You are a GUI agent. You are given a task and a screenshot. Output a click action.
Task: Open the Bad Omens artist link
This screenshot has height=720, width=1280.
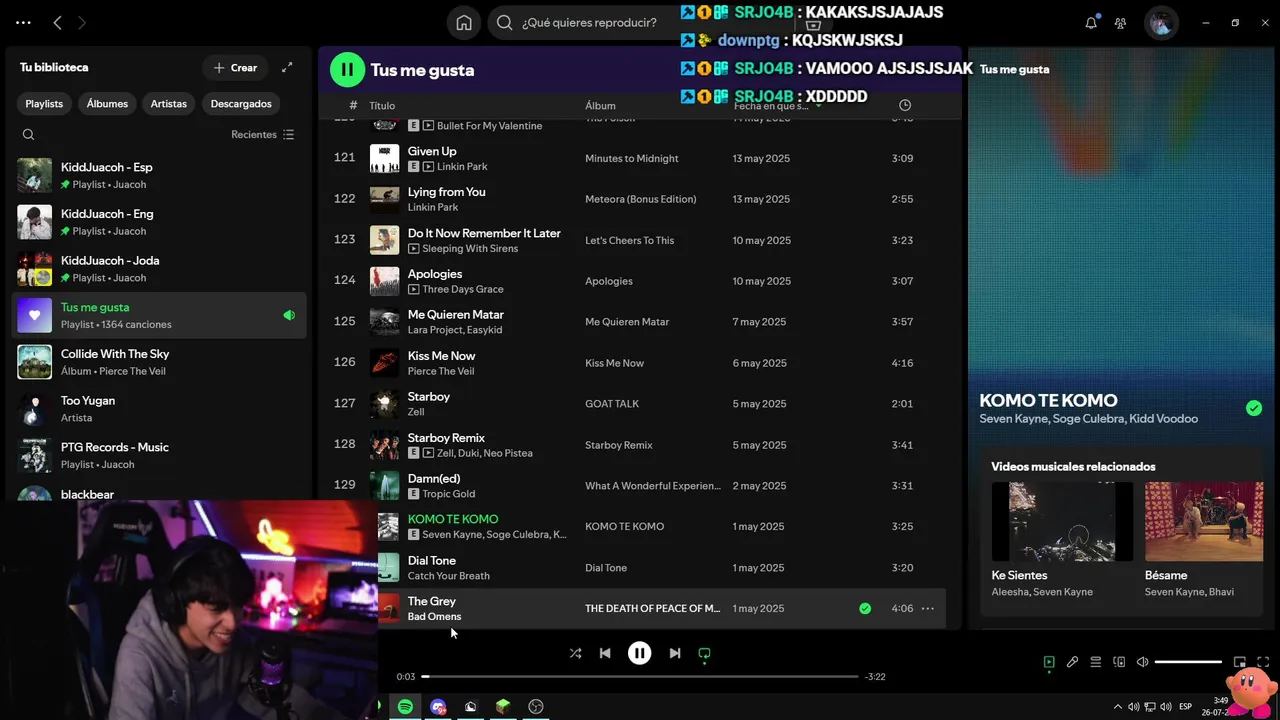[434, 617]
